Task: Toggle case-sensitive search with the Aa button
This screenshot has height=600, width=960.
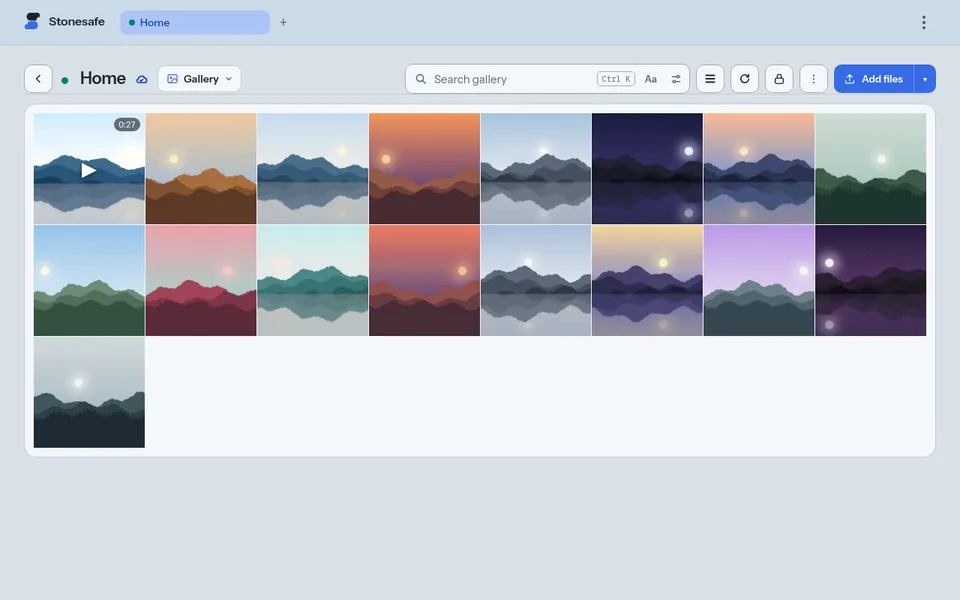Action: tap(651, 79)
